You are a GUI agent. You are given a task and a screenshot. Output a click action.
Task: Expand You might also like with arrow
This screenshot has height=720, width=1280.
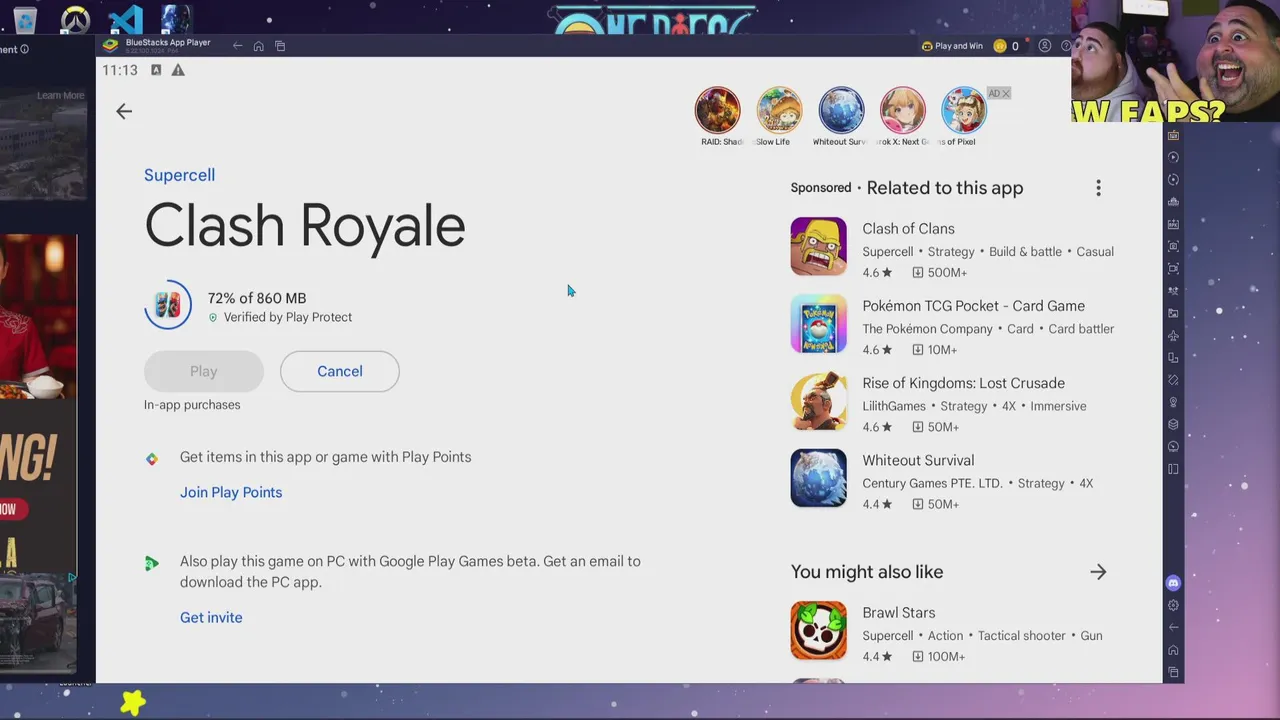point(1098,572)
